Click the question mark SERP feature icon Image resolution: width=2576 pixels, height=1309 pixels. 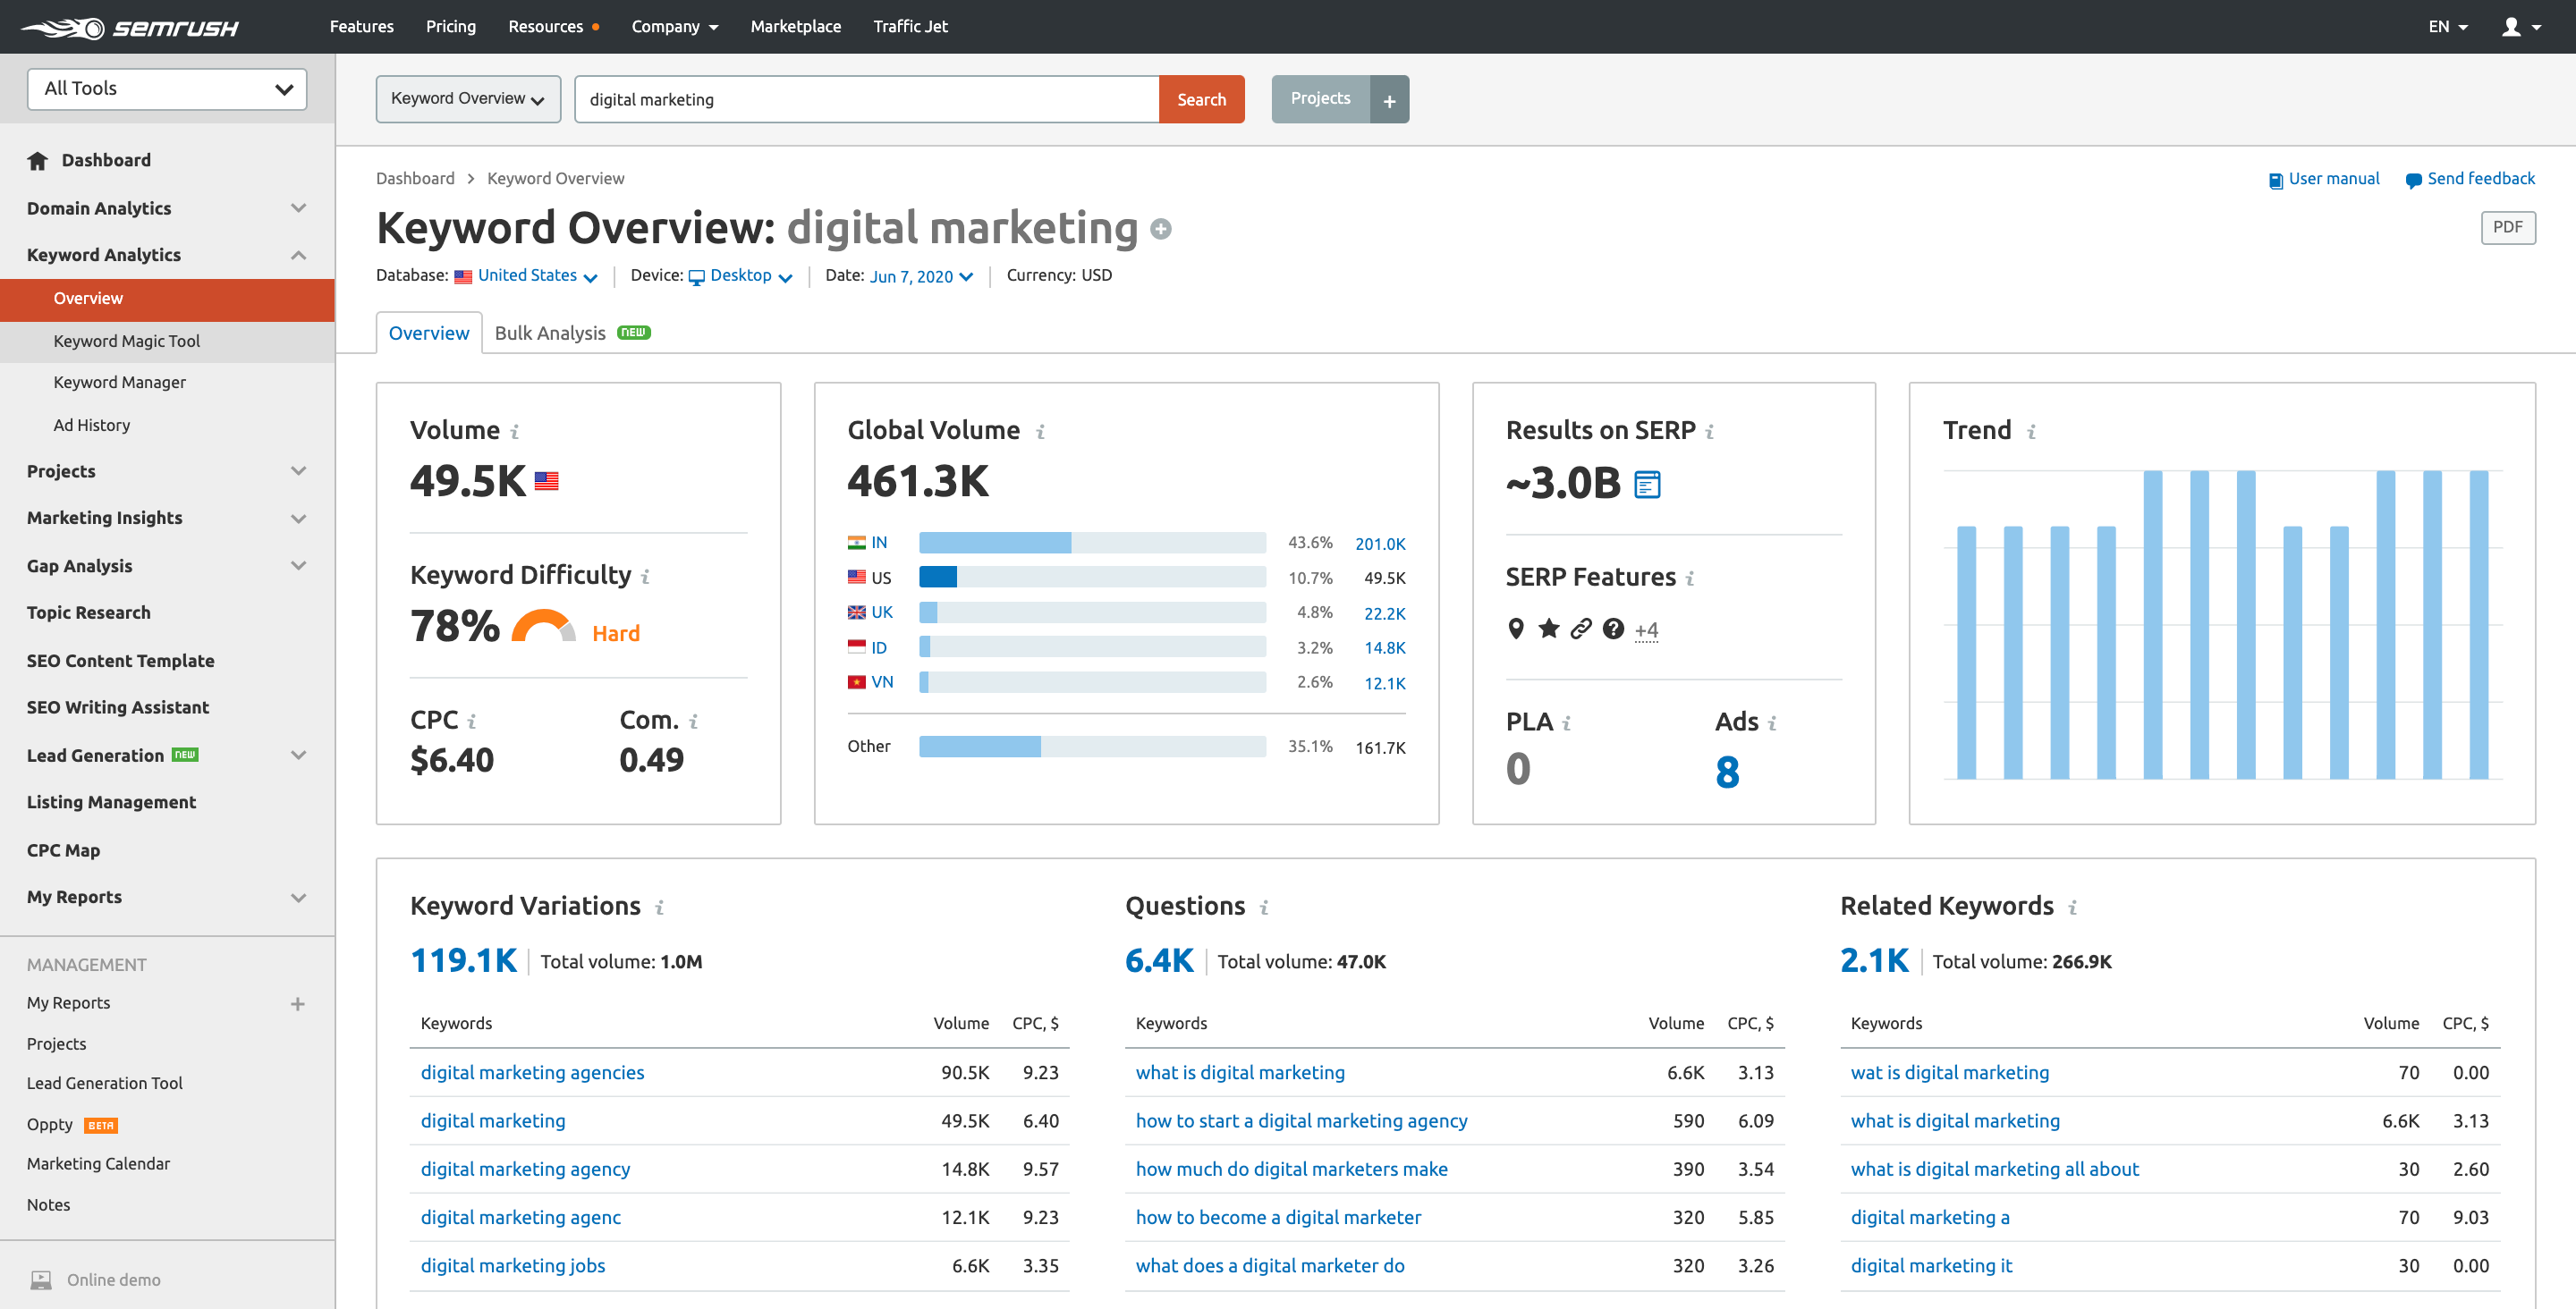(x=1613, y=628)
